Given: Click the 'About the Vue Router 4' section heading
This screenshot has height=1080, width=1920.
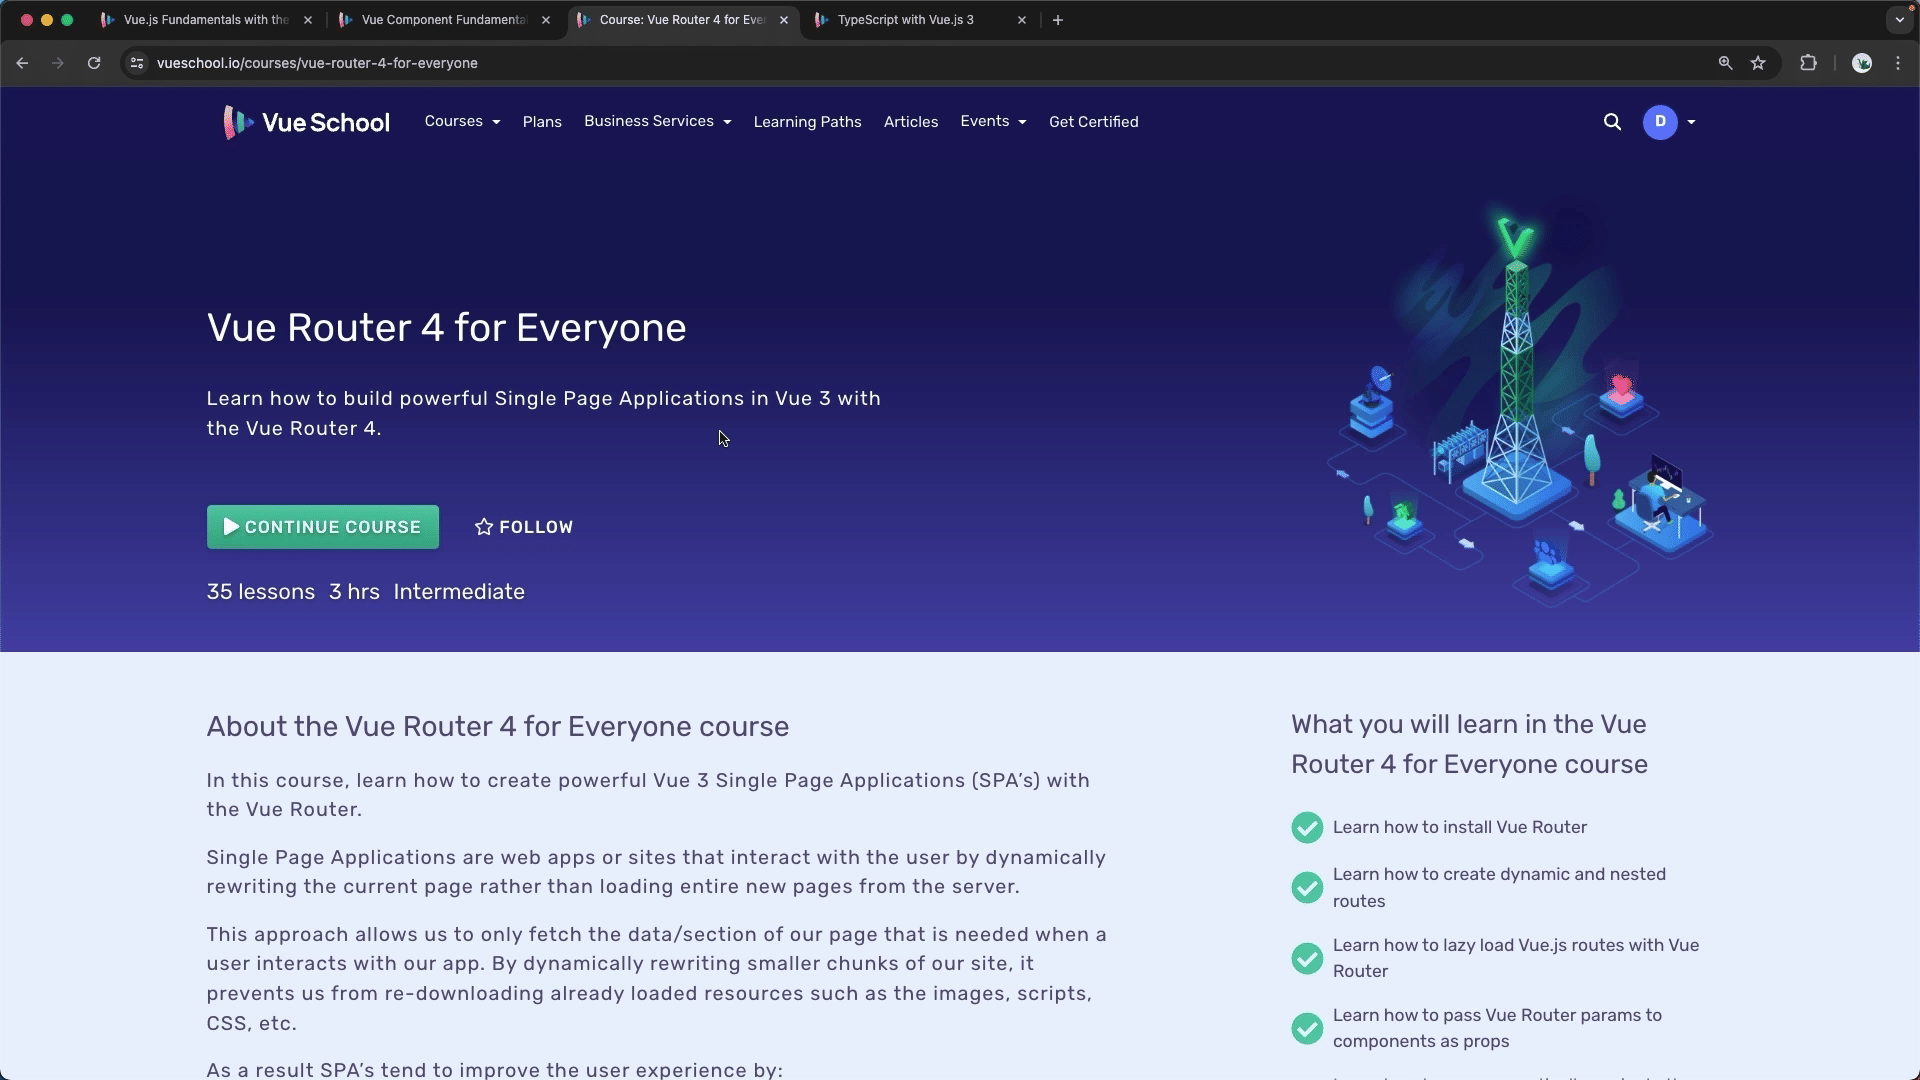Looking at the screenshot, I should [x=497, y=727].
